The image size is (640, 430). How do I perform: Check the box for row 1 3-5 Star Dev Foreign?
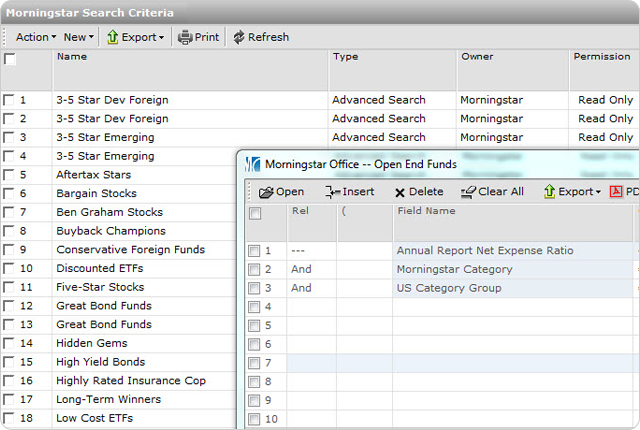click(8, 100)
